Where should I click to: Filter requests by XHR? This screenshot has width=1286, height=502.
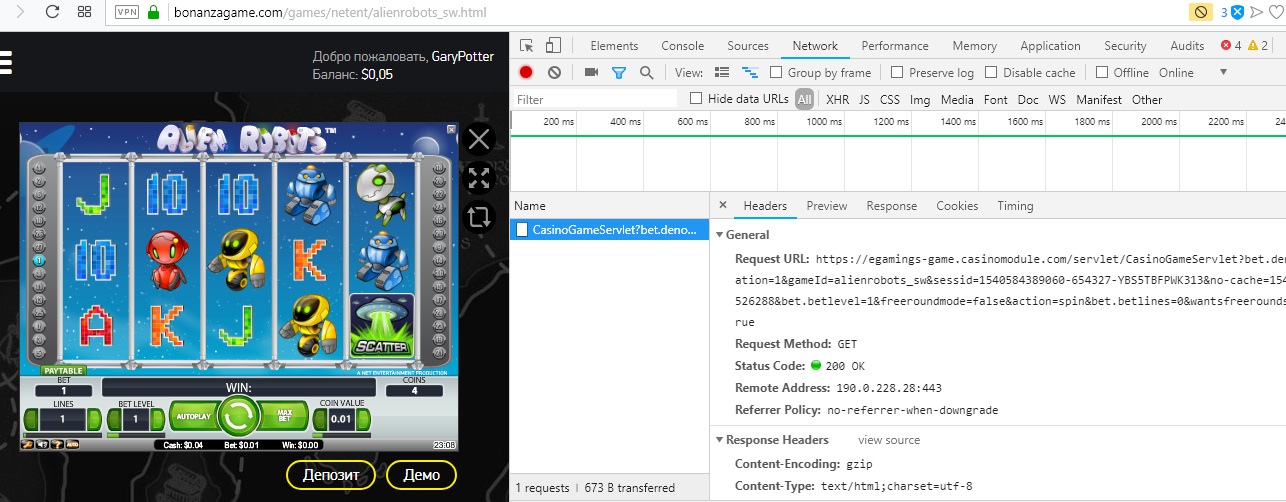837,99
